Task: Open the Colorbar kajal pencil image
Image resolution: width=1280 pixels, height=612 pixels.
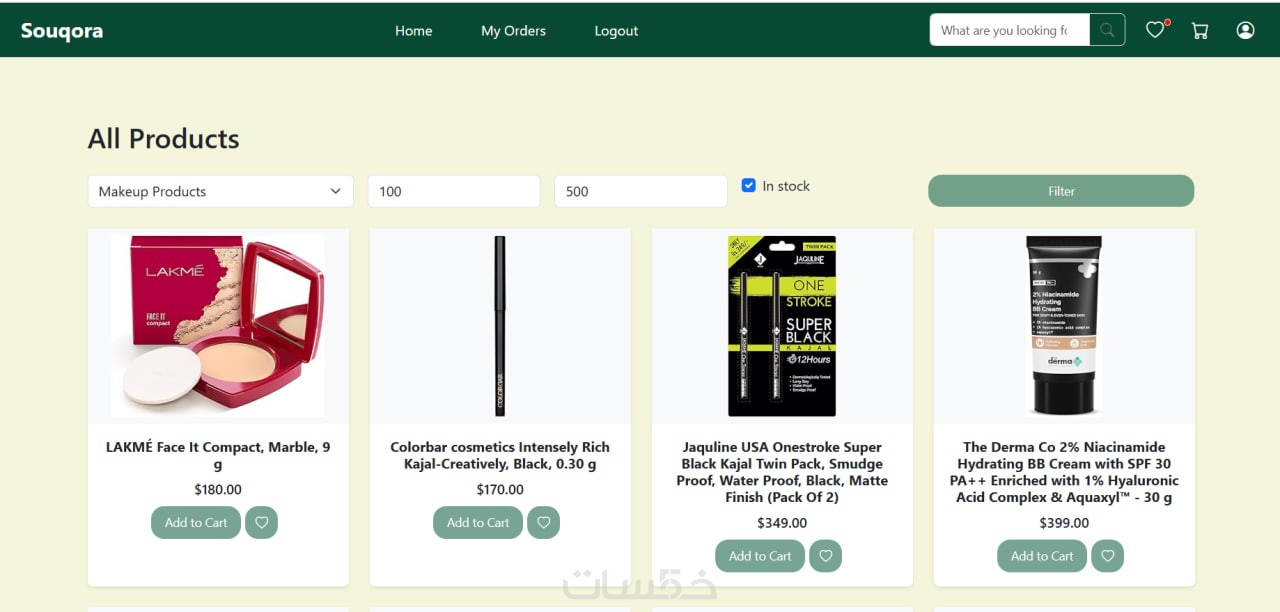Action: (500, 326)
